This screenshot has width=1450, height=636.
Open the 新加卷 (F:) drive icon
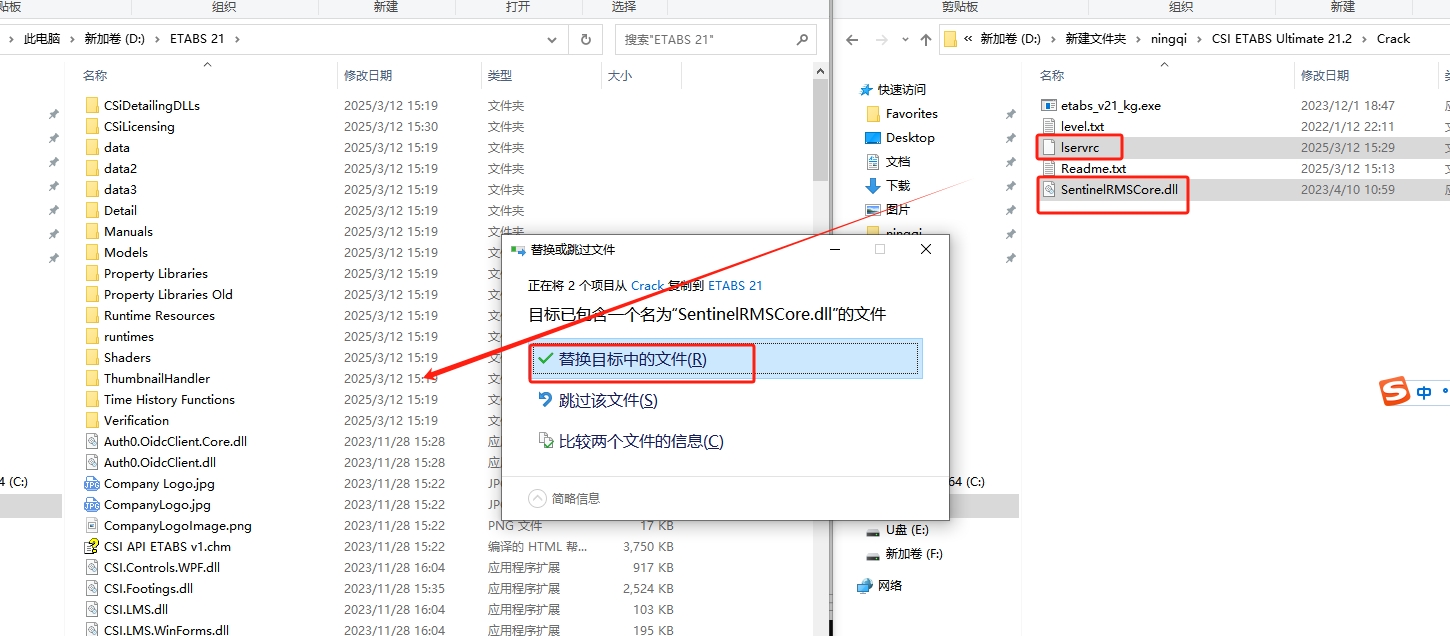872,554
